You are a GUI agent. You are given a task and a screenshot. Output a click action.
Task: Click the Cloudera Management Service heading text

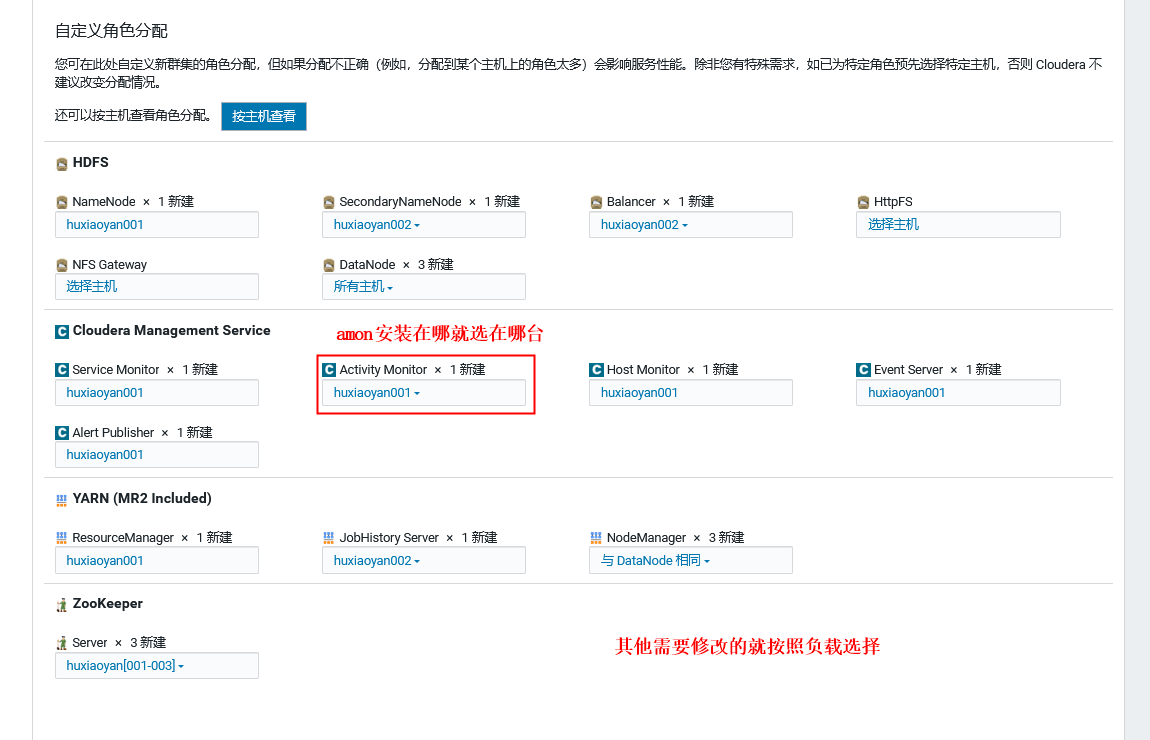click(172, 331)
